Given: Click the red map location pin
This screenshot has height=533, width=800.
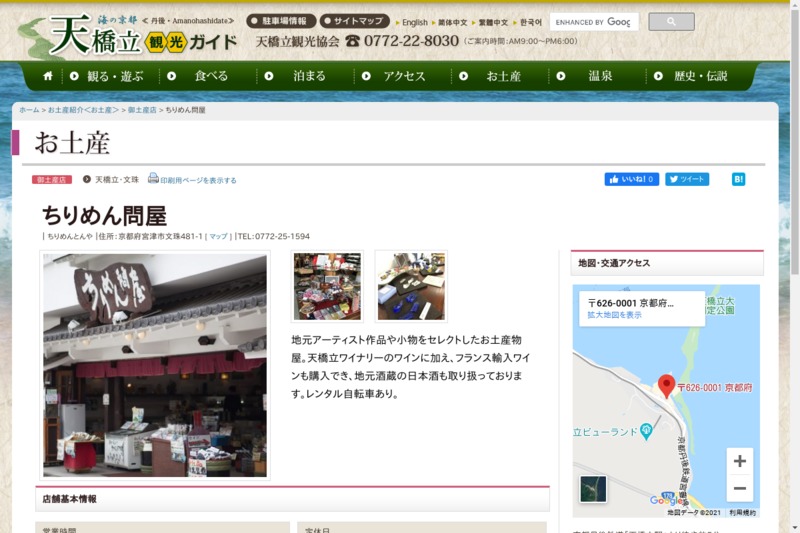Looking at the screenshot, I should (666, 385).
